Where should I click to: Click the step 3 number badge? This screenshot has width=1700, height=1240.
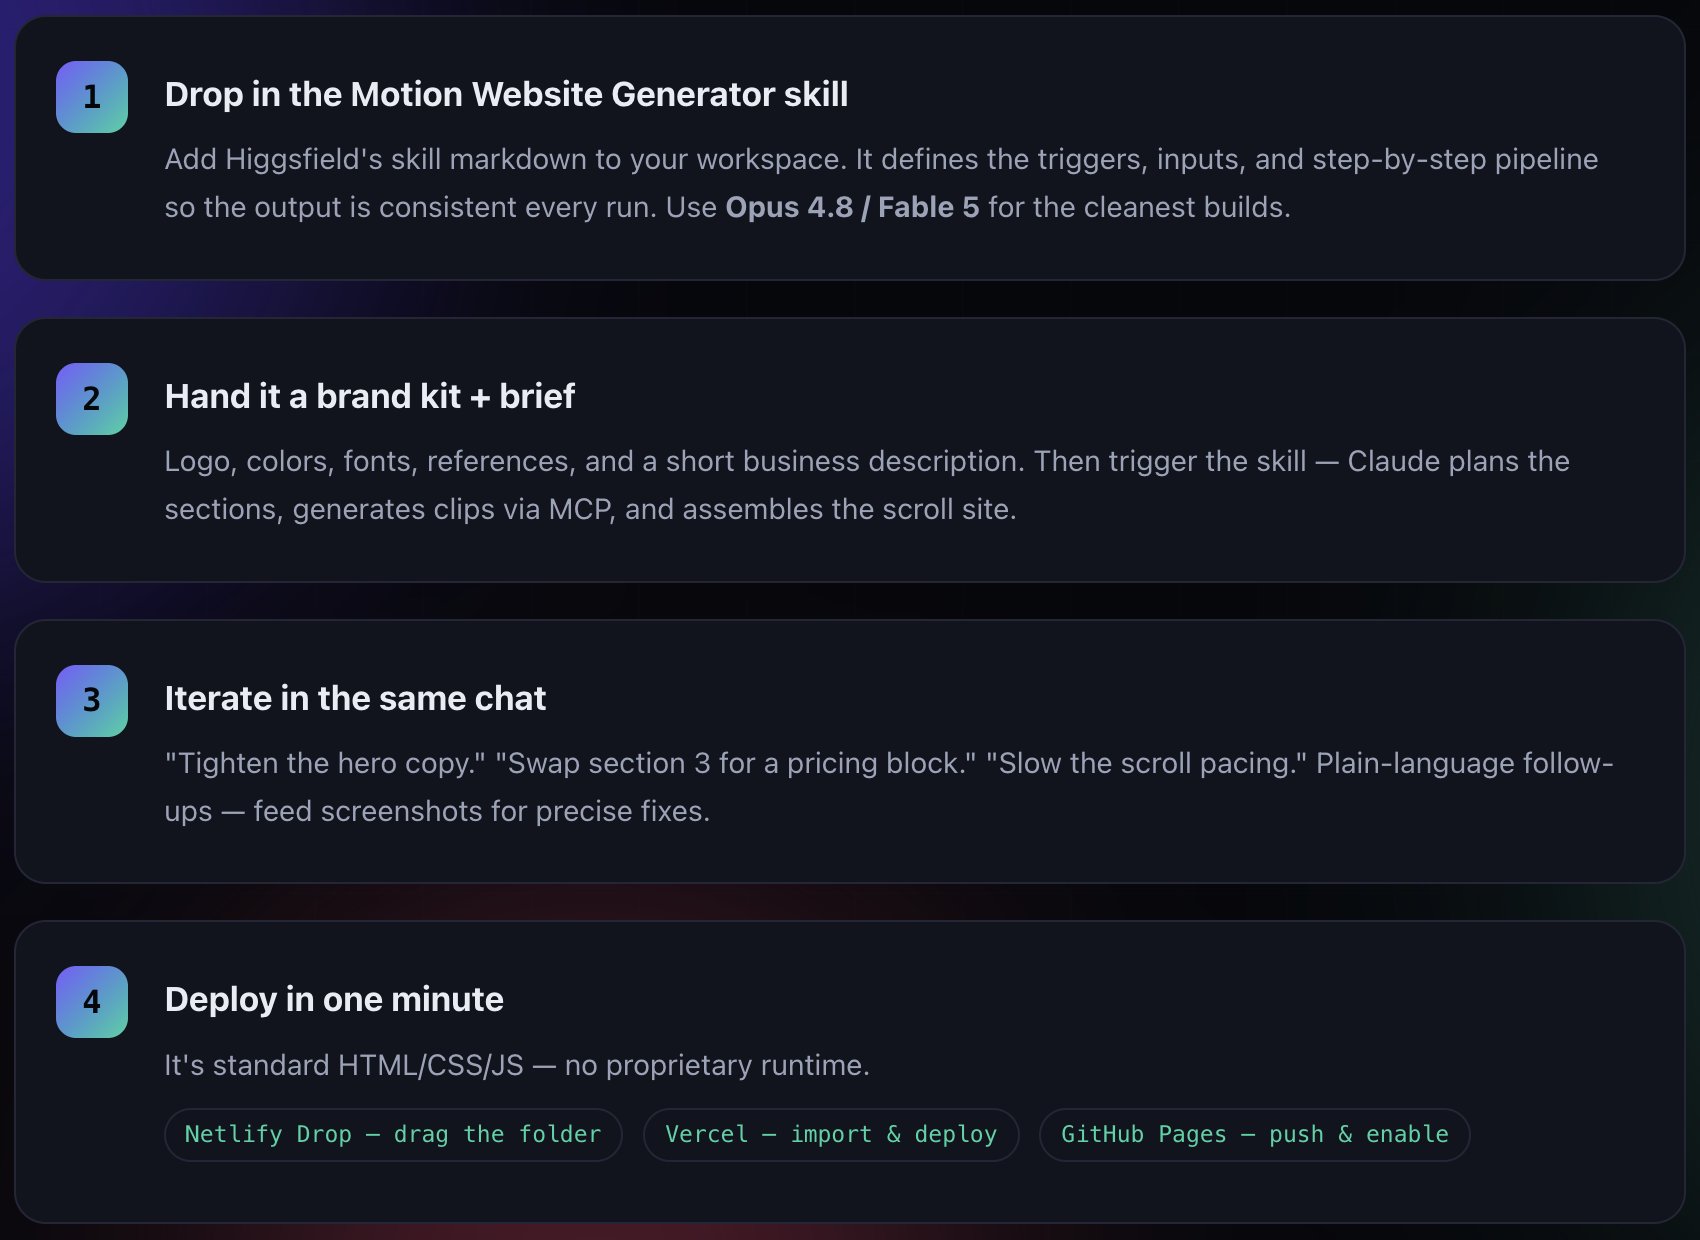[x=92, y=701]
